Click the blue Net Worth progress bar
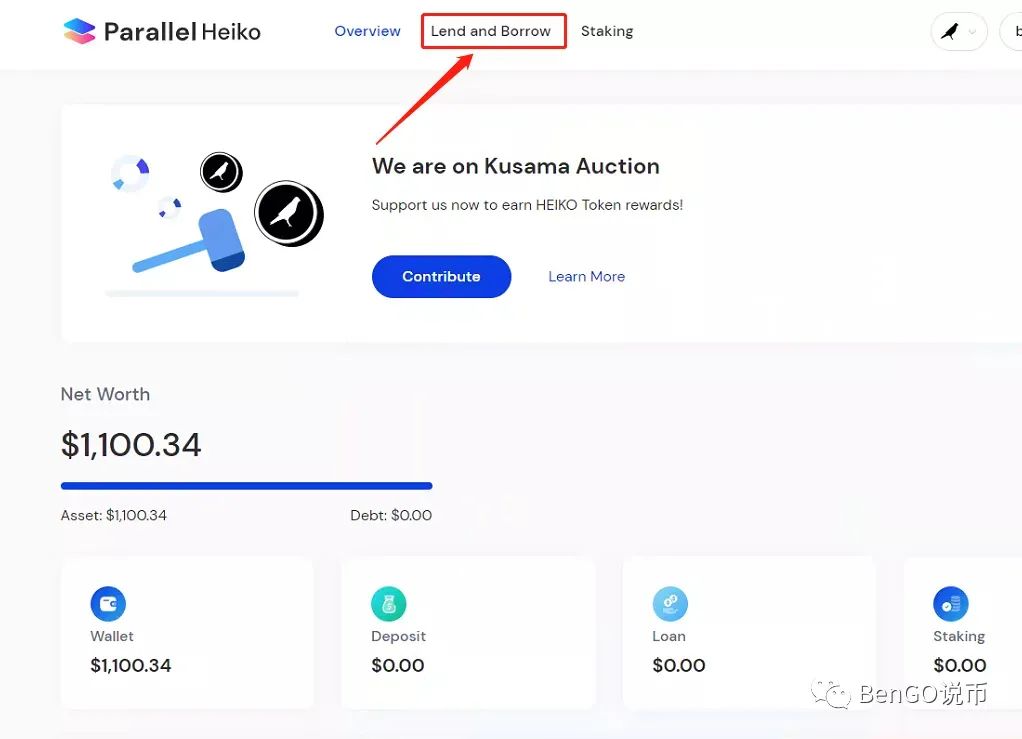The image size is (1022, 739). [x=246, y=485]
